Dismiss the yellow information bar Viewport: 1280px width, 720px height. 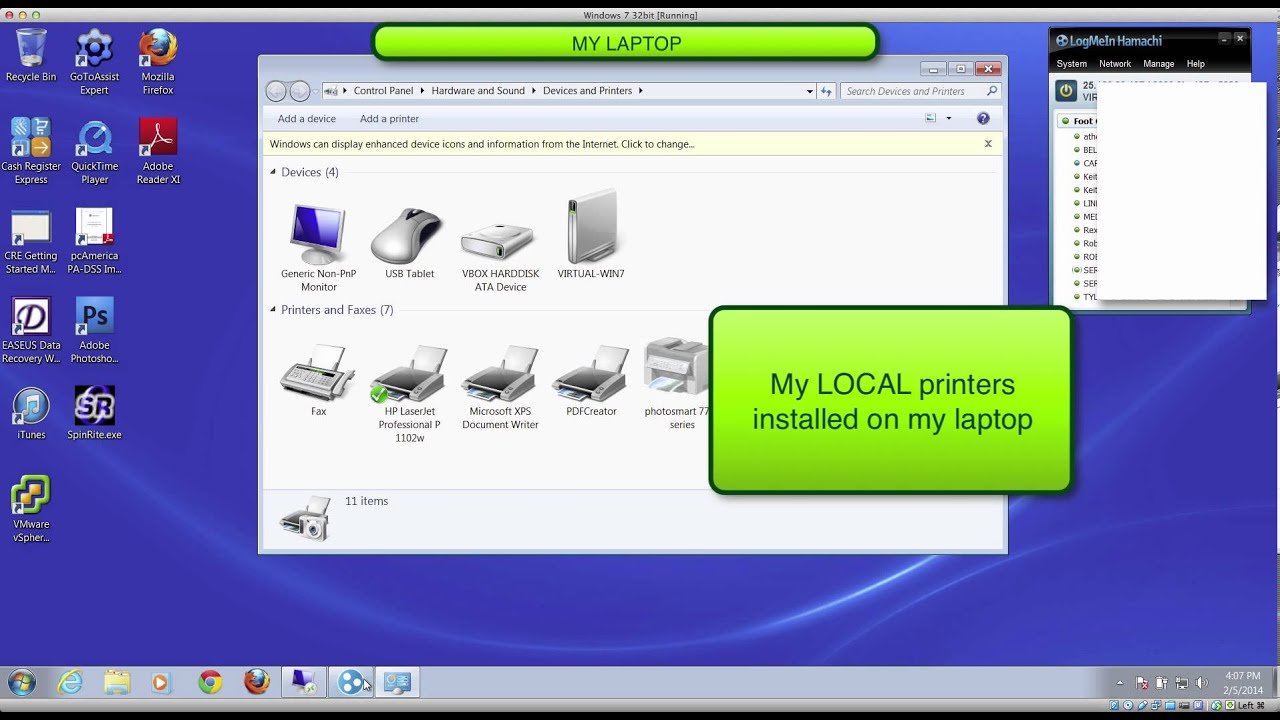pos(988,143)
